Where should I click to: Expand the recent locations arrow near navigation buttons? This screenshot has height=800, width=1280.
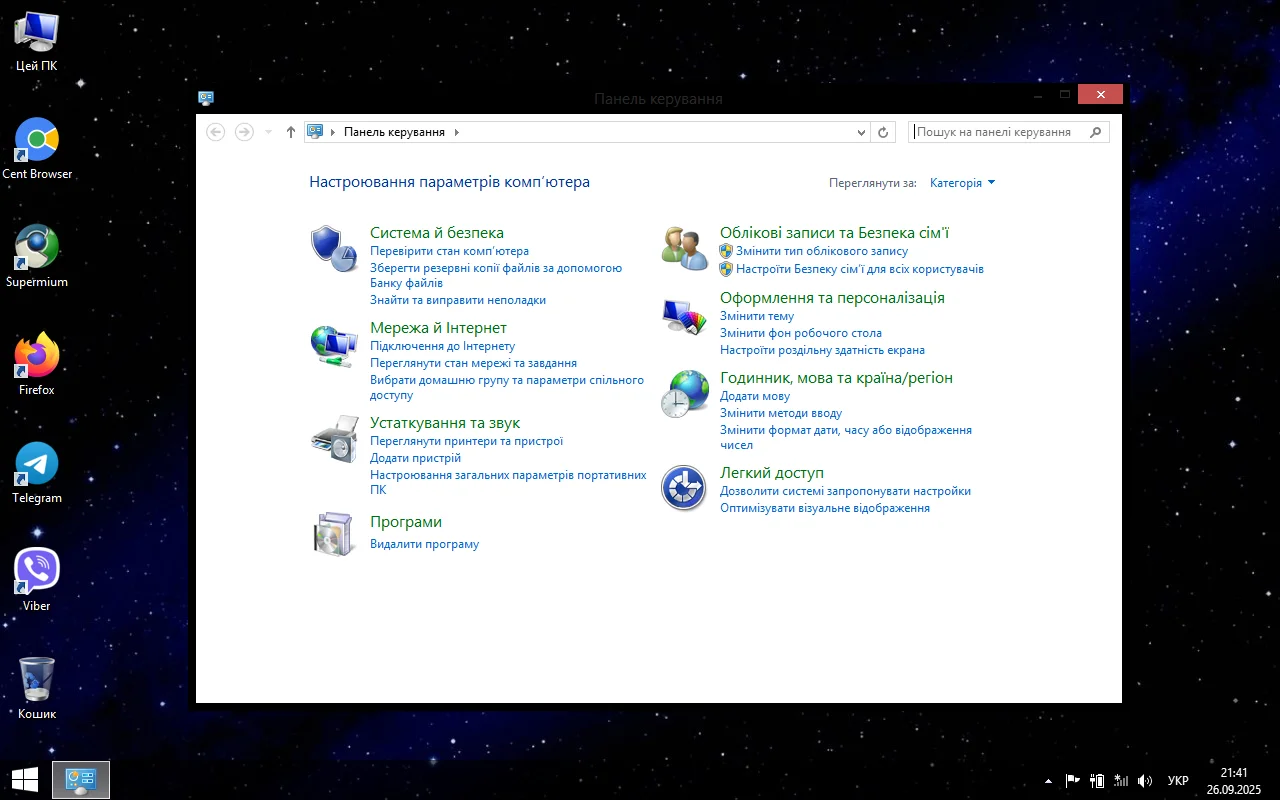[268, 132]
